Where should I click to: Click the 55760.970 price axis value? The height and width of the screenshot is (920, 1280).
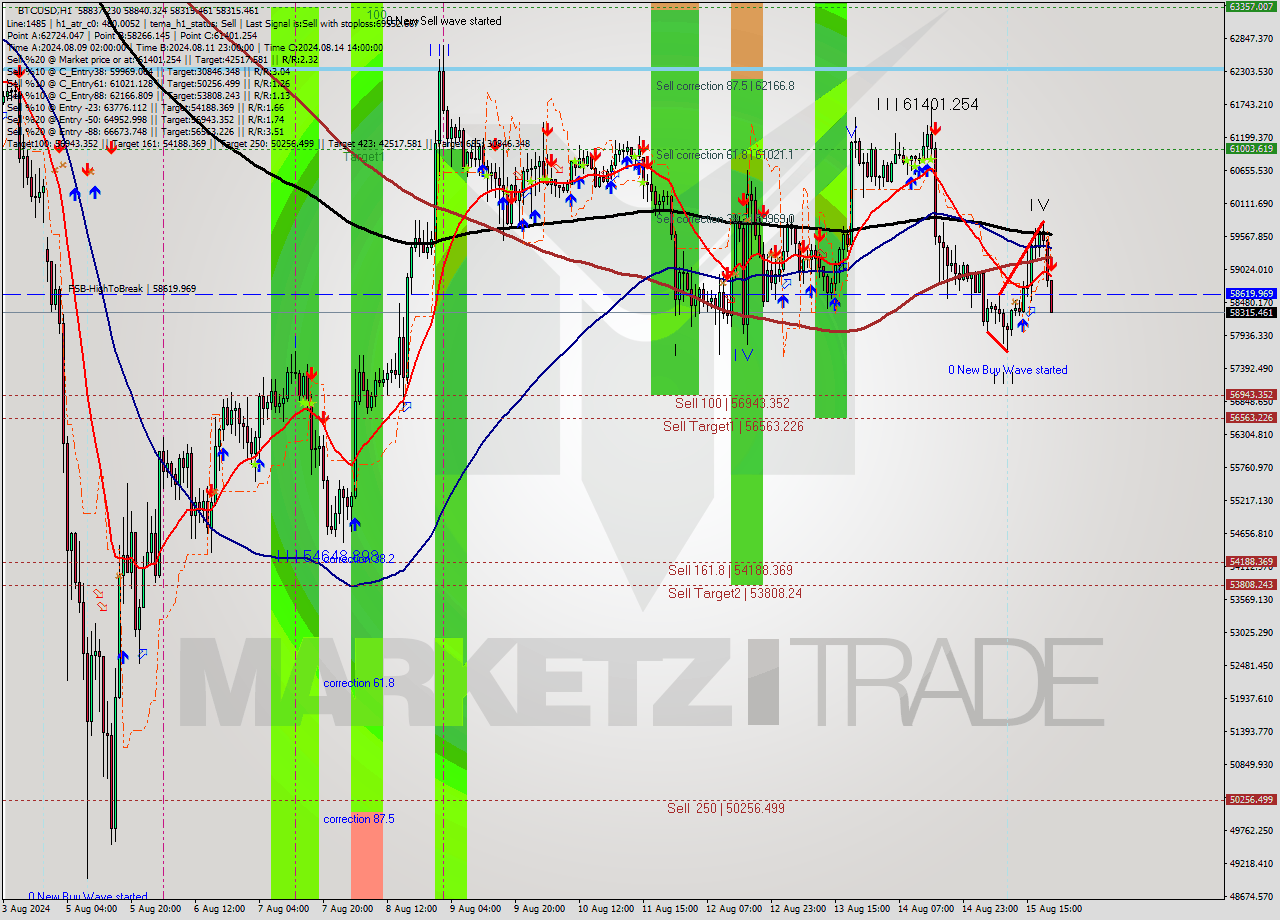(x=1250, y=468)
